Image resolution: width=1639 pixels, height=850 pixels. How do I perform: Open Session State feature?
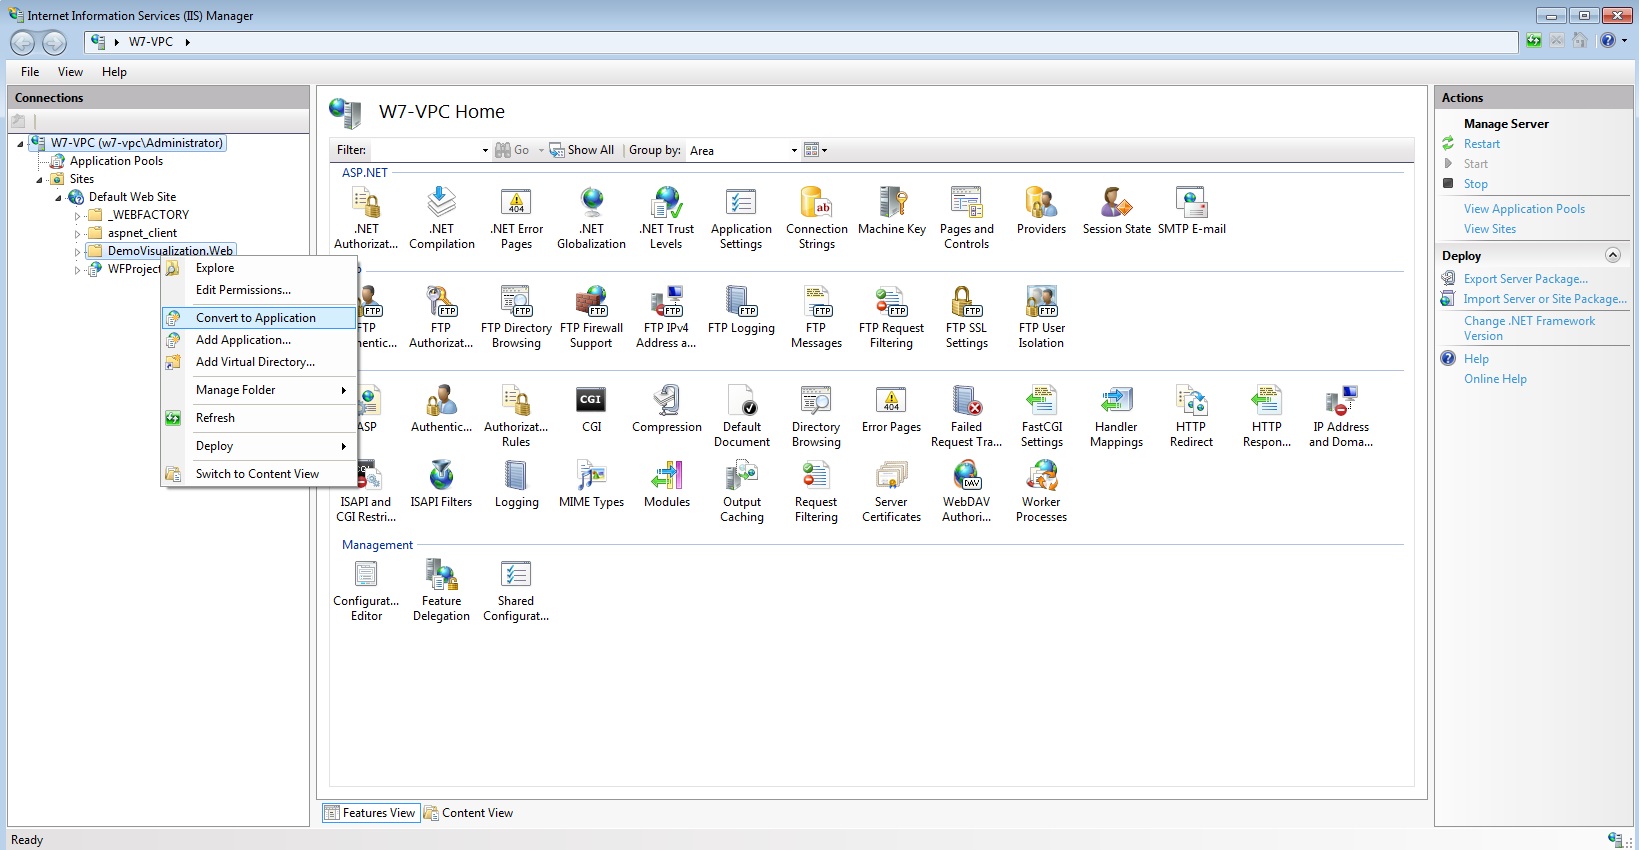click(x=1116, y=211)
